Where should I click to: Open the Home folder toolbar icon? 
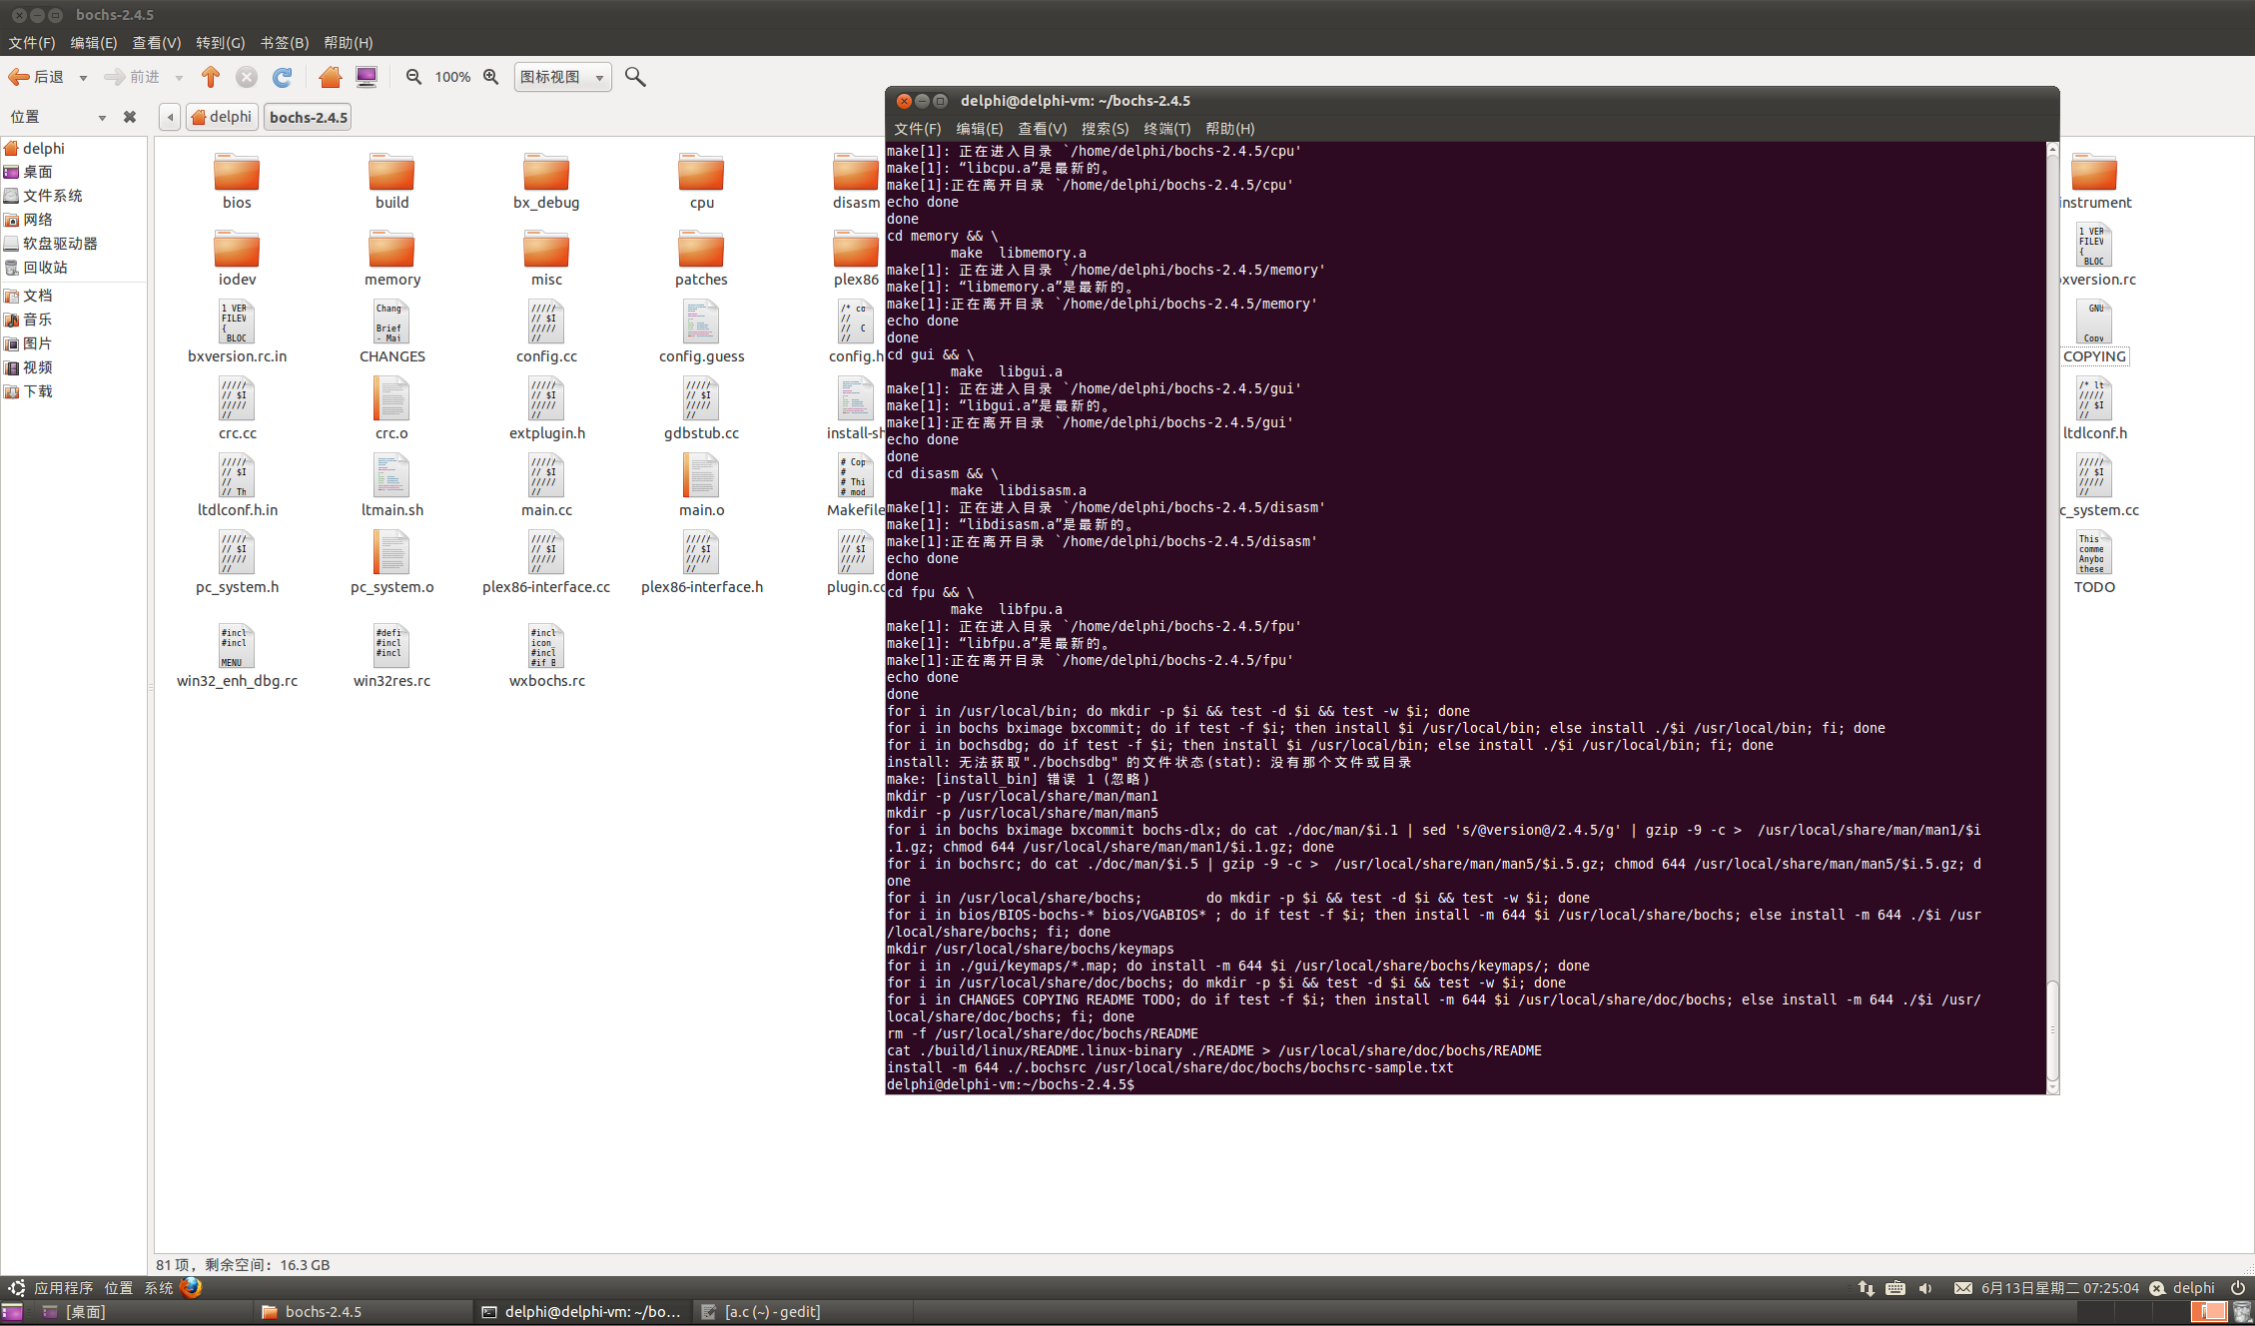click(x=330, y=77)
